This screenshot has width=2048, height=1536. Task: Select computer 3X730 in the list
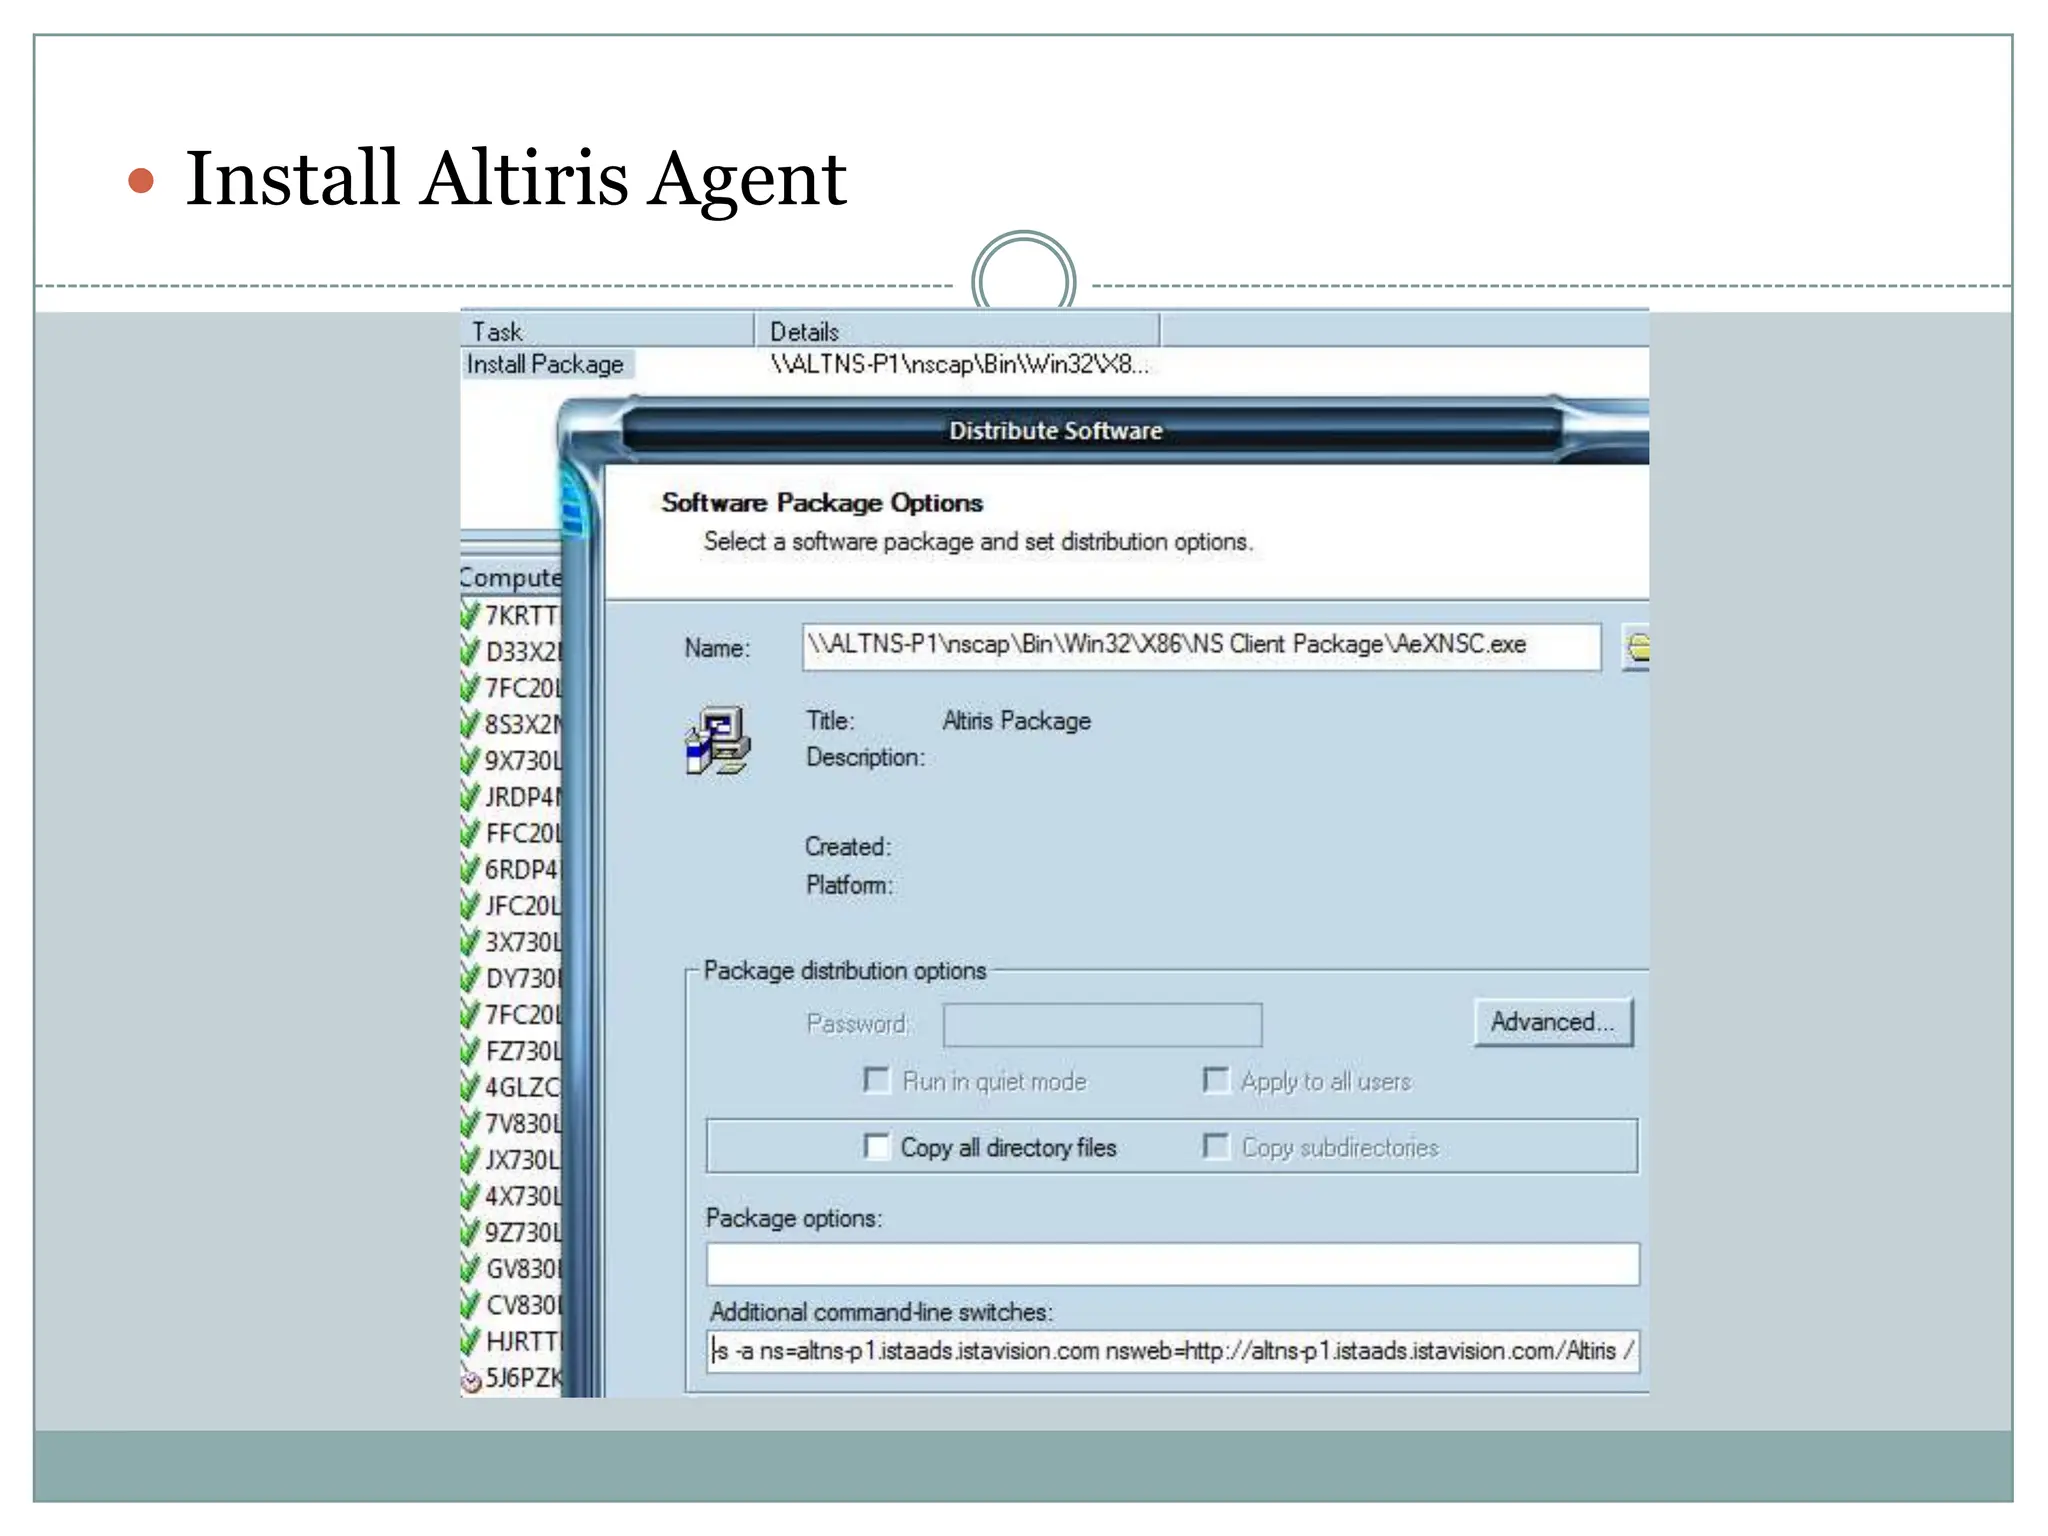coord(522,942)
